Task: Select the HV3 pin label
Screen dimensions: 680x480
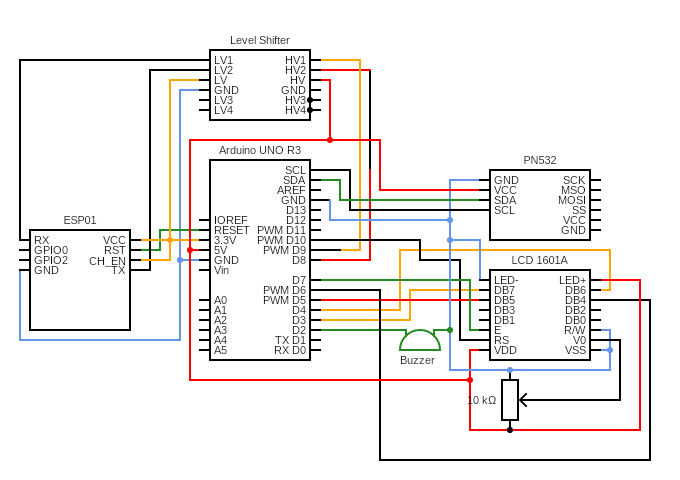Action: pos(295,100)
